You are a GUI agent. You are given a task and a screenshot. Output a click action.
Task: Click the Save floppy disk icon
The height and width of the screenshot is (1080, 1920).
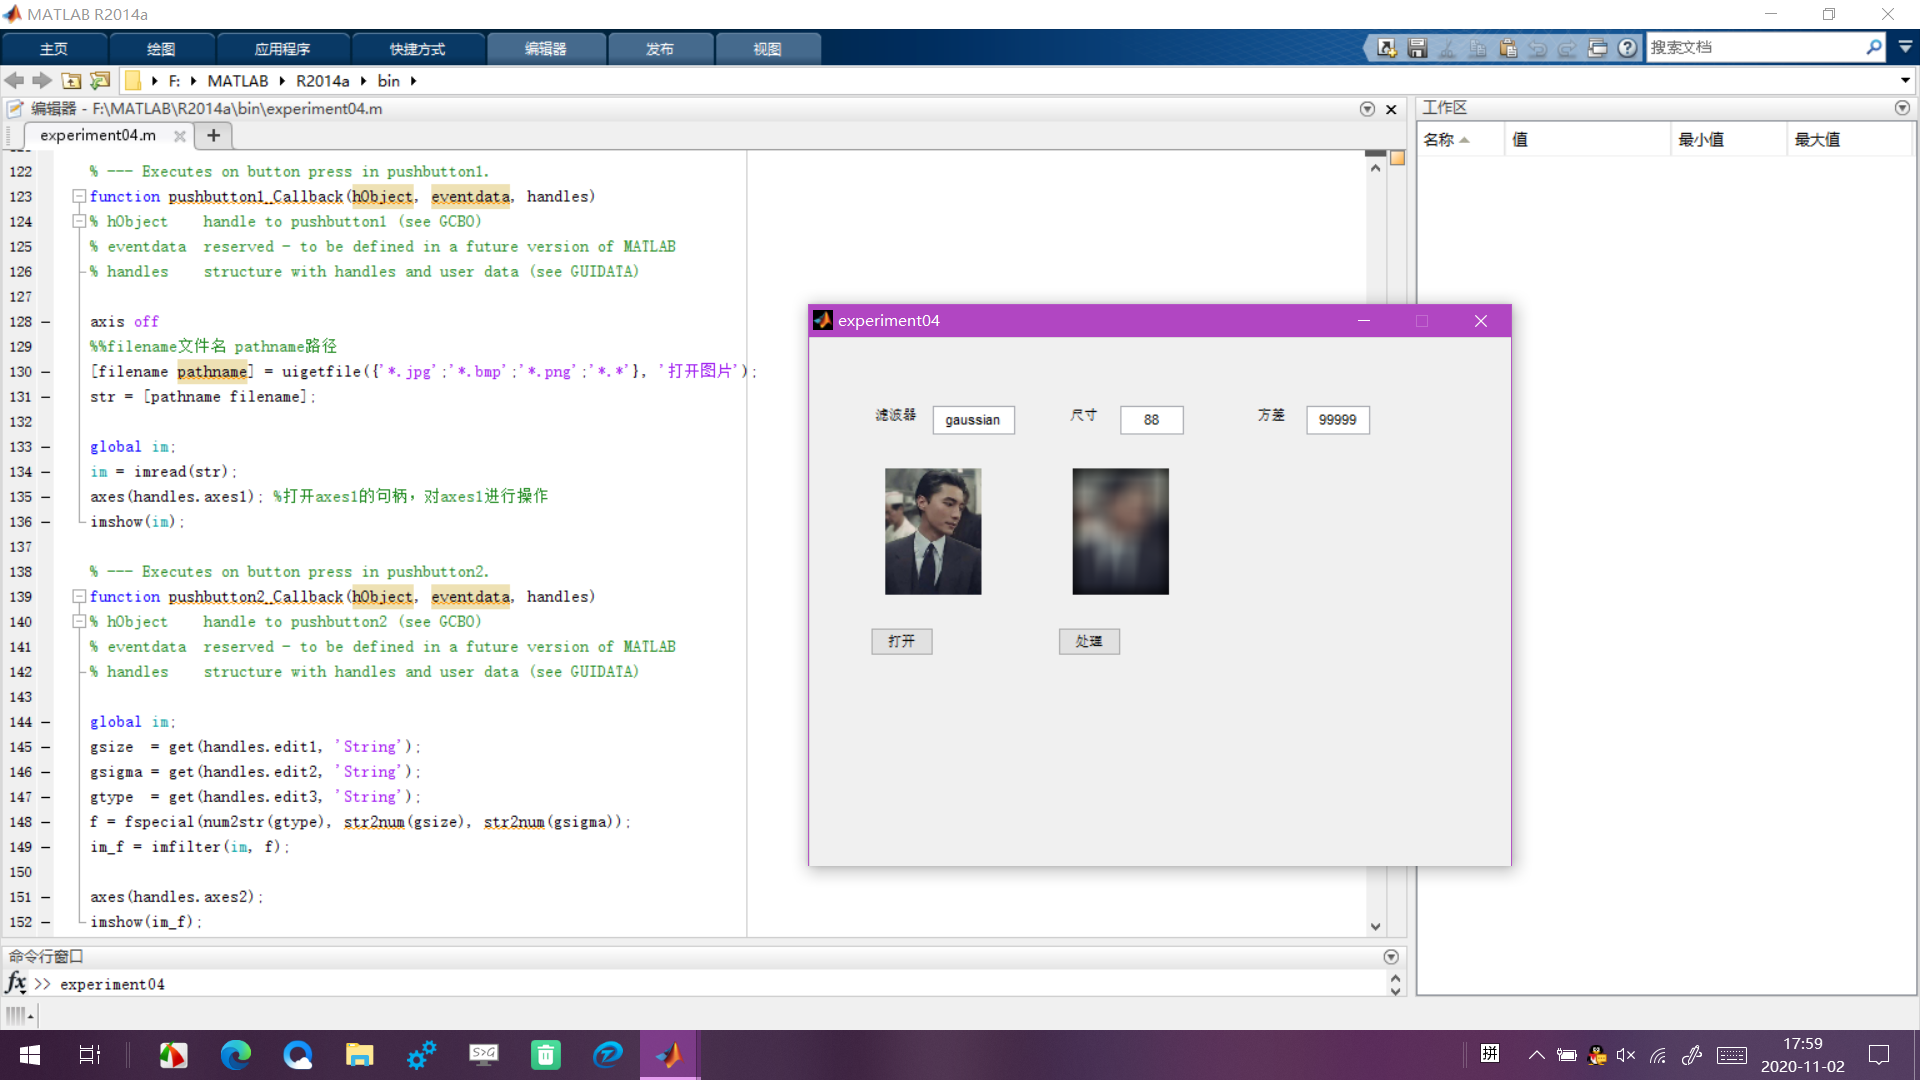pos(1417,48)
